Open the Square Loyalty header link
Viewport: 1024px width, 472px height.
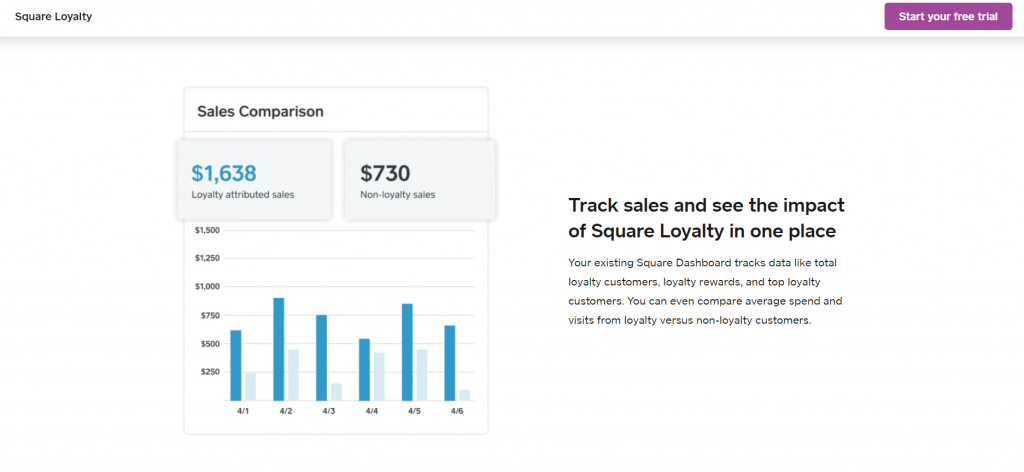tap(54, 17)
